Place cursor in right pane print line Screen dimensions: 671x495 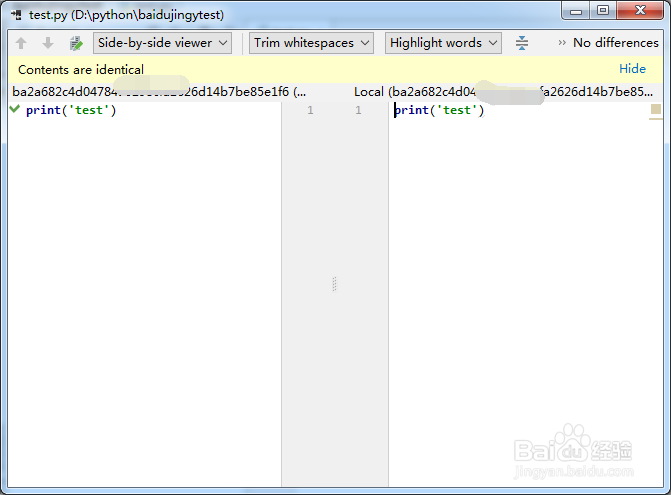439,110
